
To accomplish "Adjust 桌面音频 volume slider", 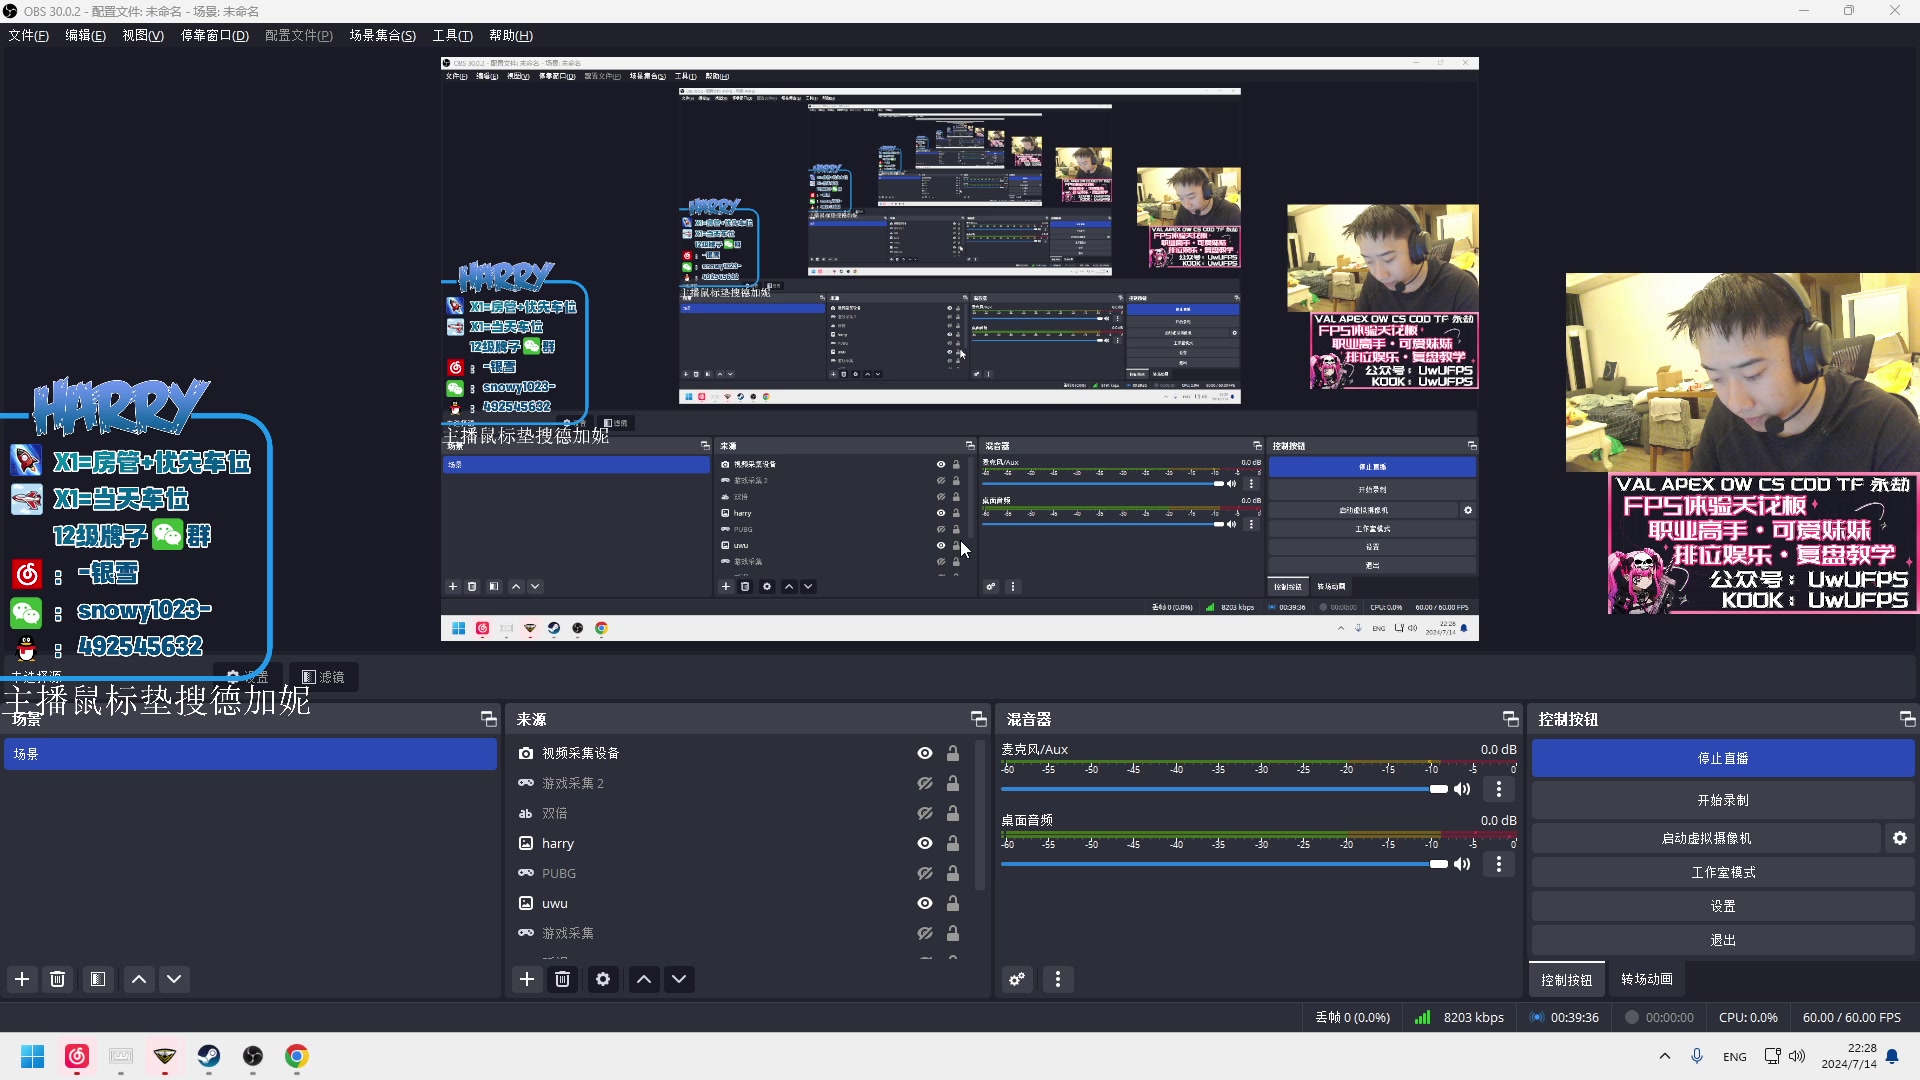I will (x=1225, y=864).
